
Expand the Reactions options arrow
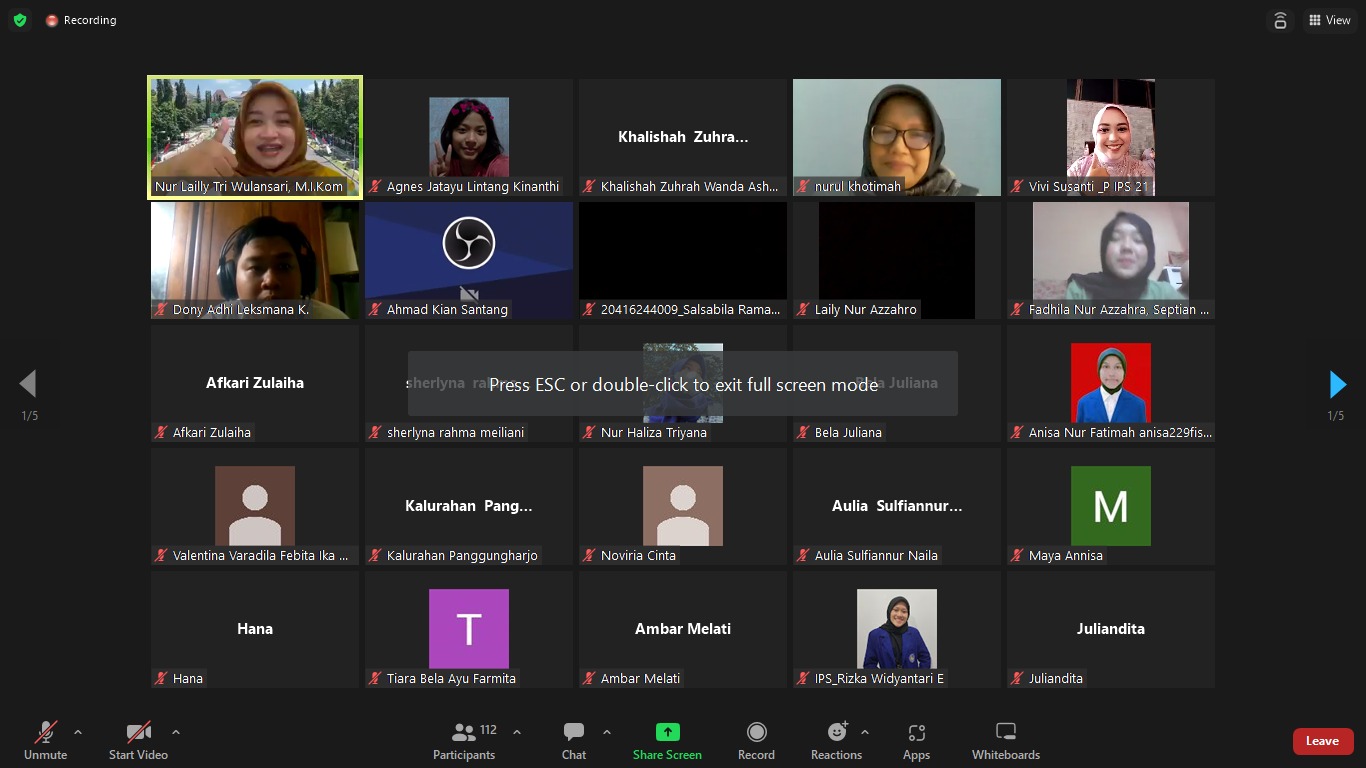click(x=865, y=732)
